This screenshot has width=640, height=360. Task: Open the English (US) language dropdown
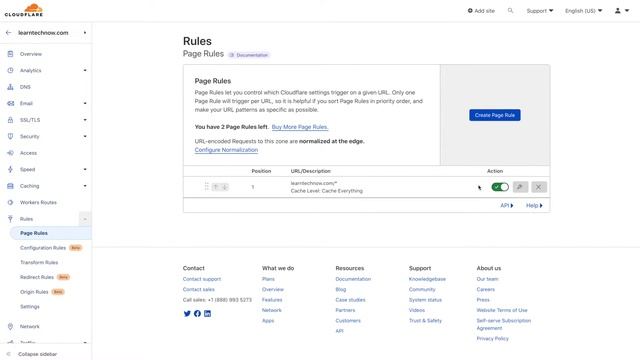pos(583,11)
